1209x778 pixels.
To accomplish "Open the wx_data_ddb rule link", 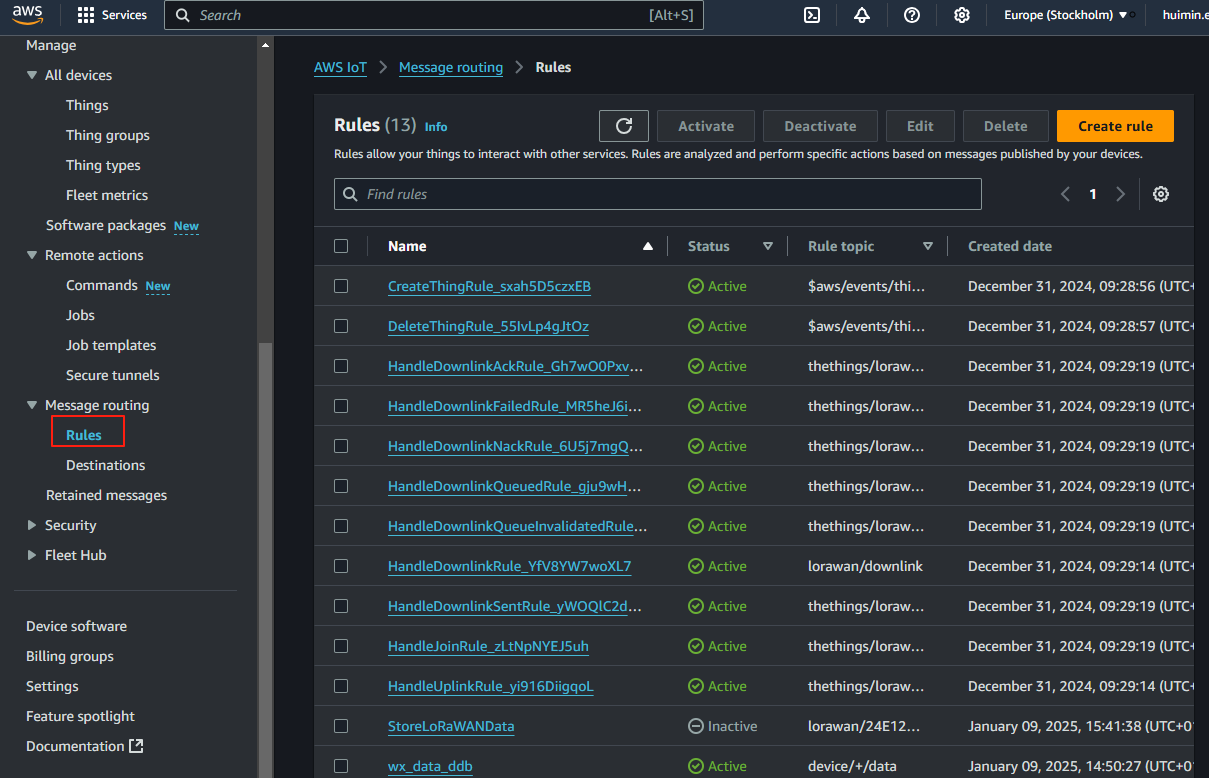I will click(x=430, y=766).
